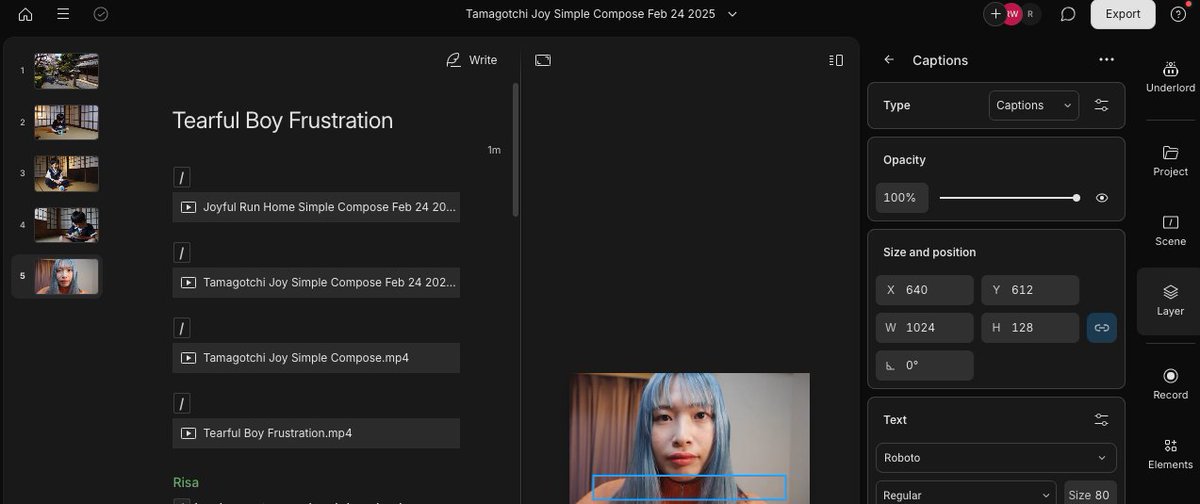Open the Regular font weight dropdown
Screen dimensions: 1200x504
(966, 494)
